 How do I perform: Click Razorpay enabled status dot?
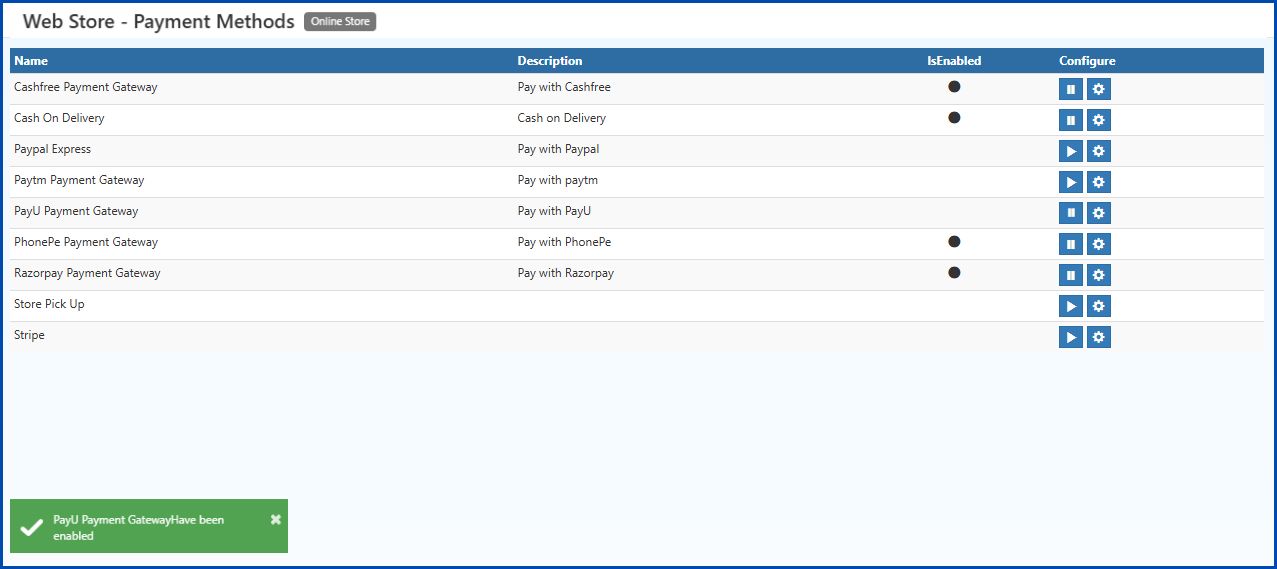954,273
